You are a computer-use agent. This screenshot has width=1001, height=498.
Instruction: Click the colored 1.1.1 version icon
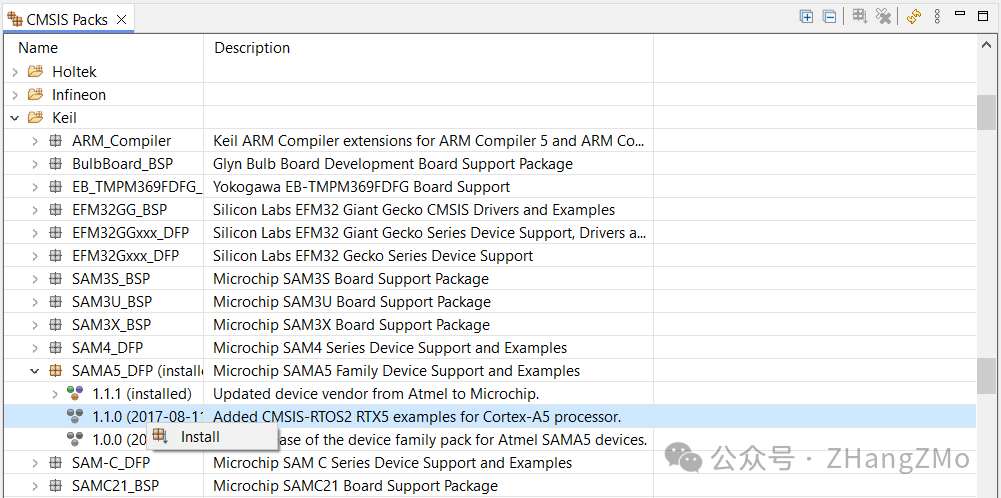(75, 394)
